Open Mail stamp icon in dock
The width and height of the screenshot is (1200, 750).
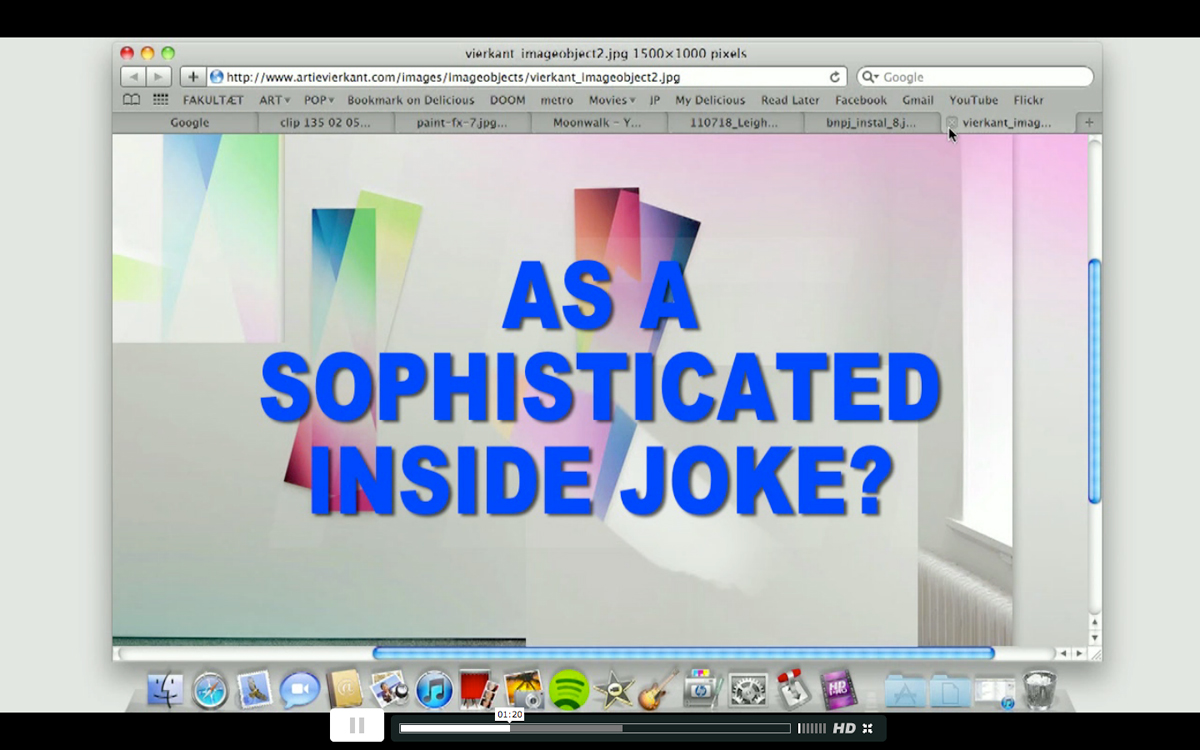point(254,690)
